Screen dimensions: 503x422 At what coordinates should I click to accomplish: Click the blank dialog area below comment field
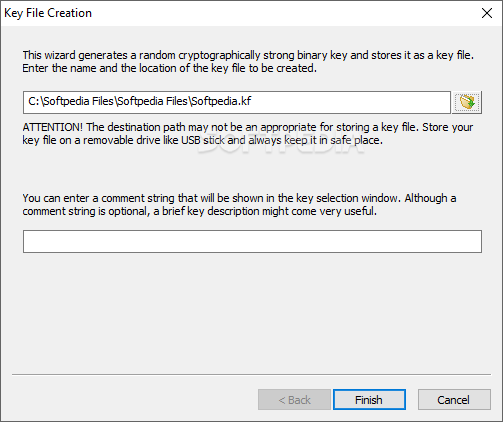(252, 310)
